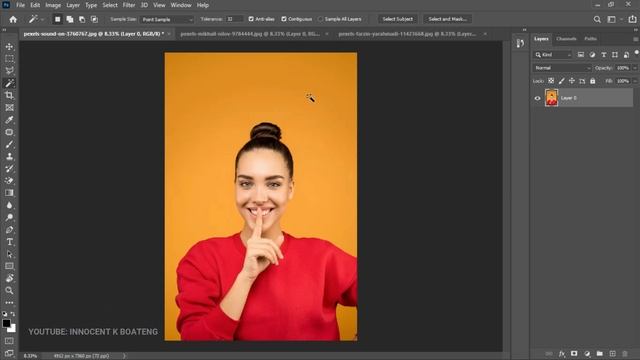Viewport: 640px width, 360px height.
Task: Select the Rectangle shape tool
Action: [x=9, y=266]
